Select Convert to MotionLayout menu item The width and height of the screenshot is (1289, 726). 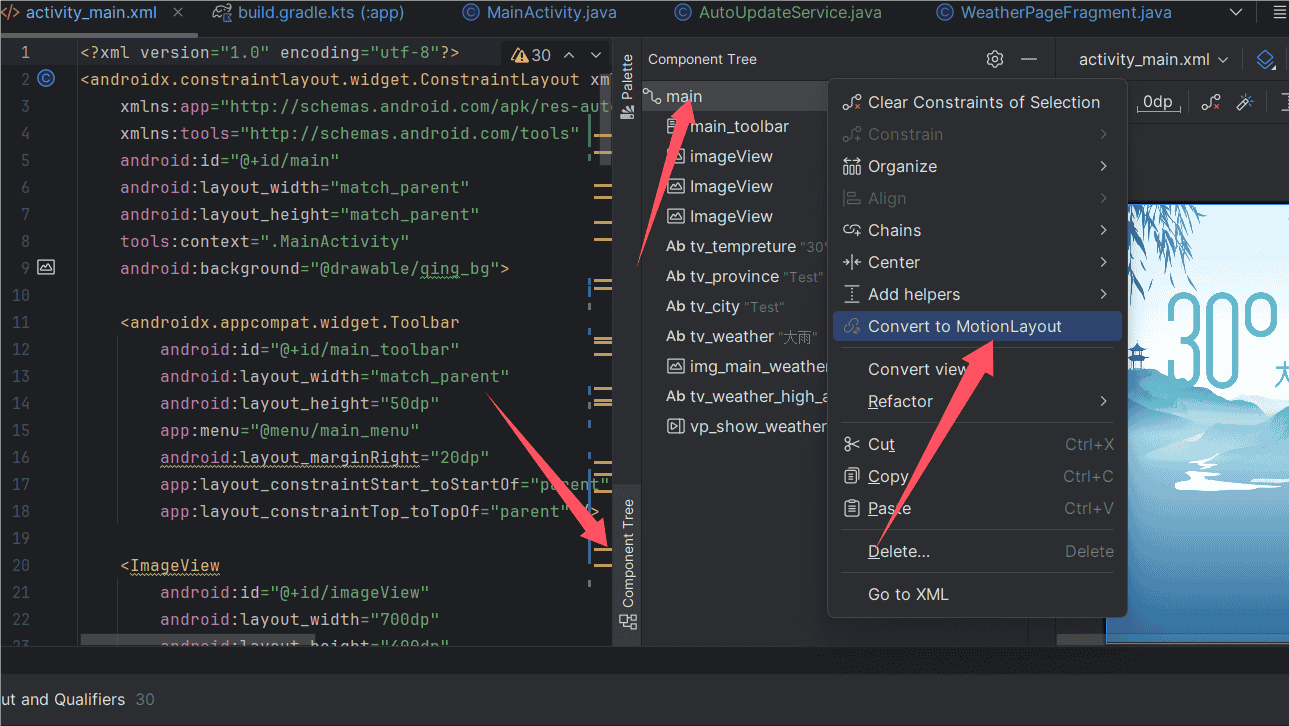pyautogui.click(x=964, y=326)
